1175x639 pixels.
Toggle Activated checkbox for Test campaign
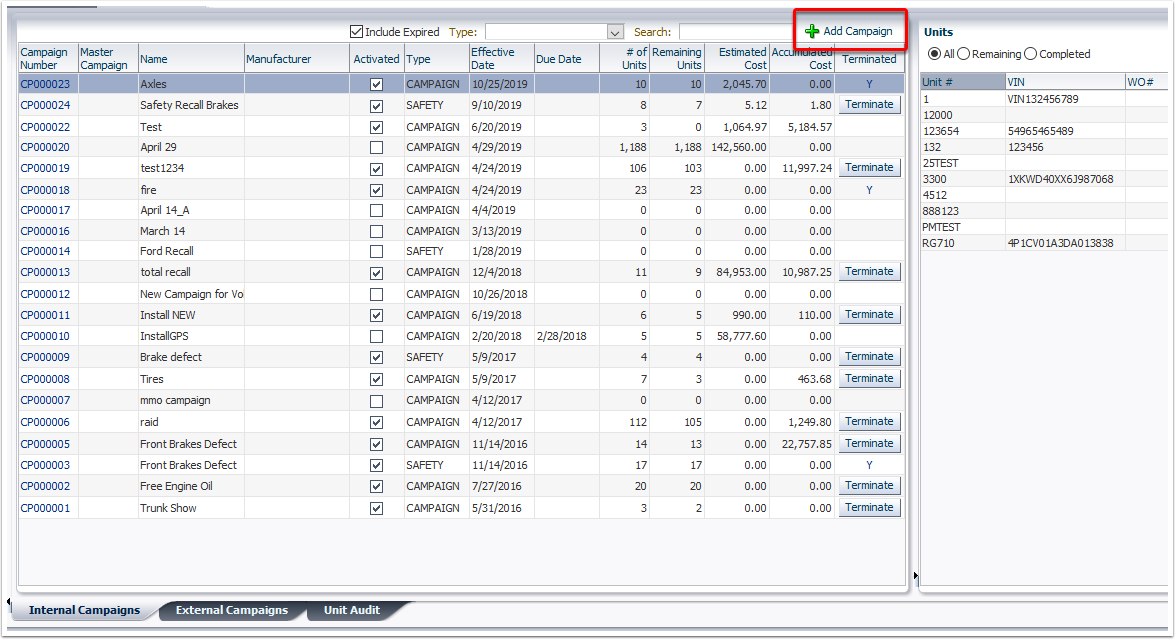376,127
